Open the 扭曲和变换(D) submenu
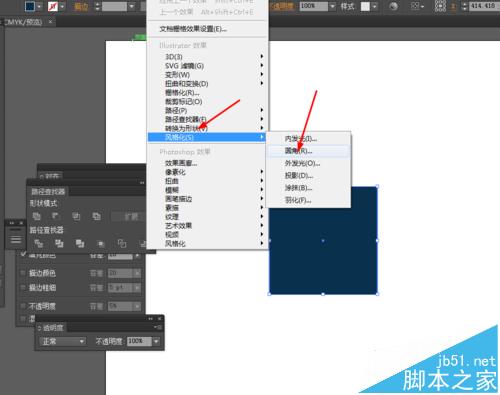Viewport: 500px width, 395px height. 207,84
